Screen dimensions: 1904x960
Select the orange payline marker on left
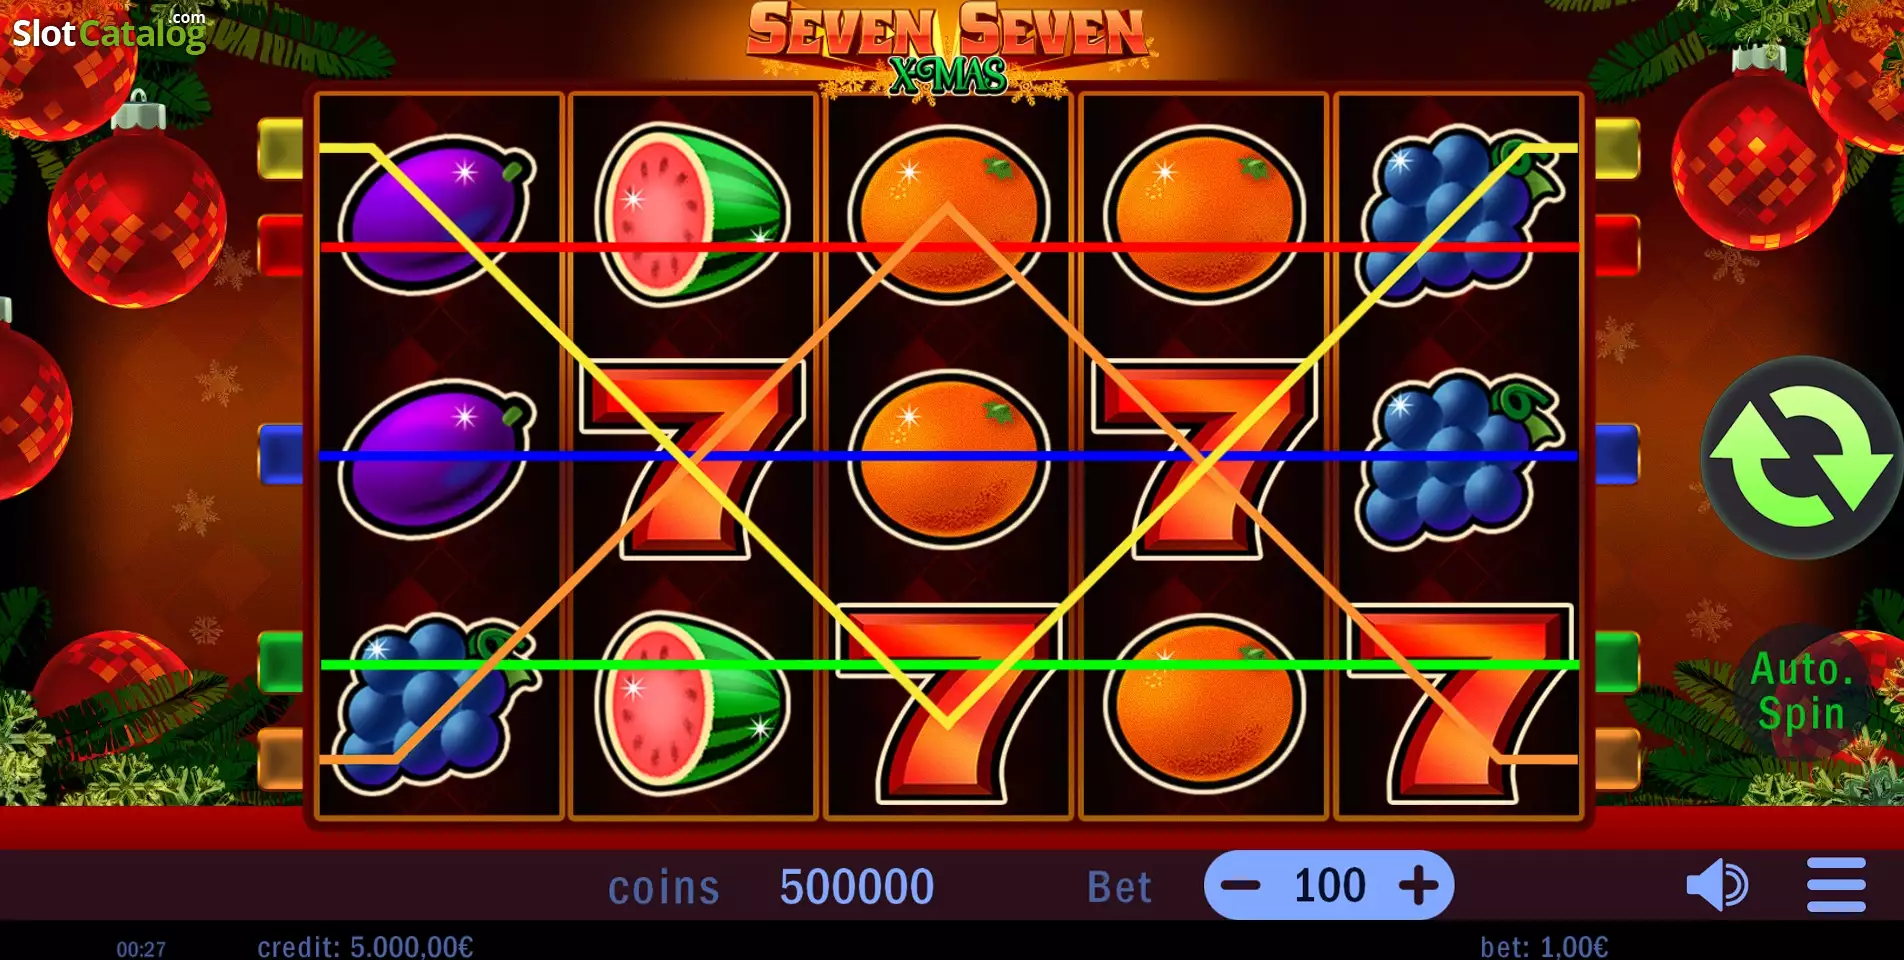click(x=280, y=758)
